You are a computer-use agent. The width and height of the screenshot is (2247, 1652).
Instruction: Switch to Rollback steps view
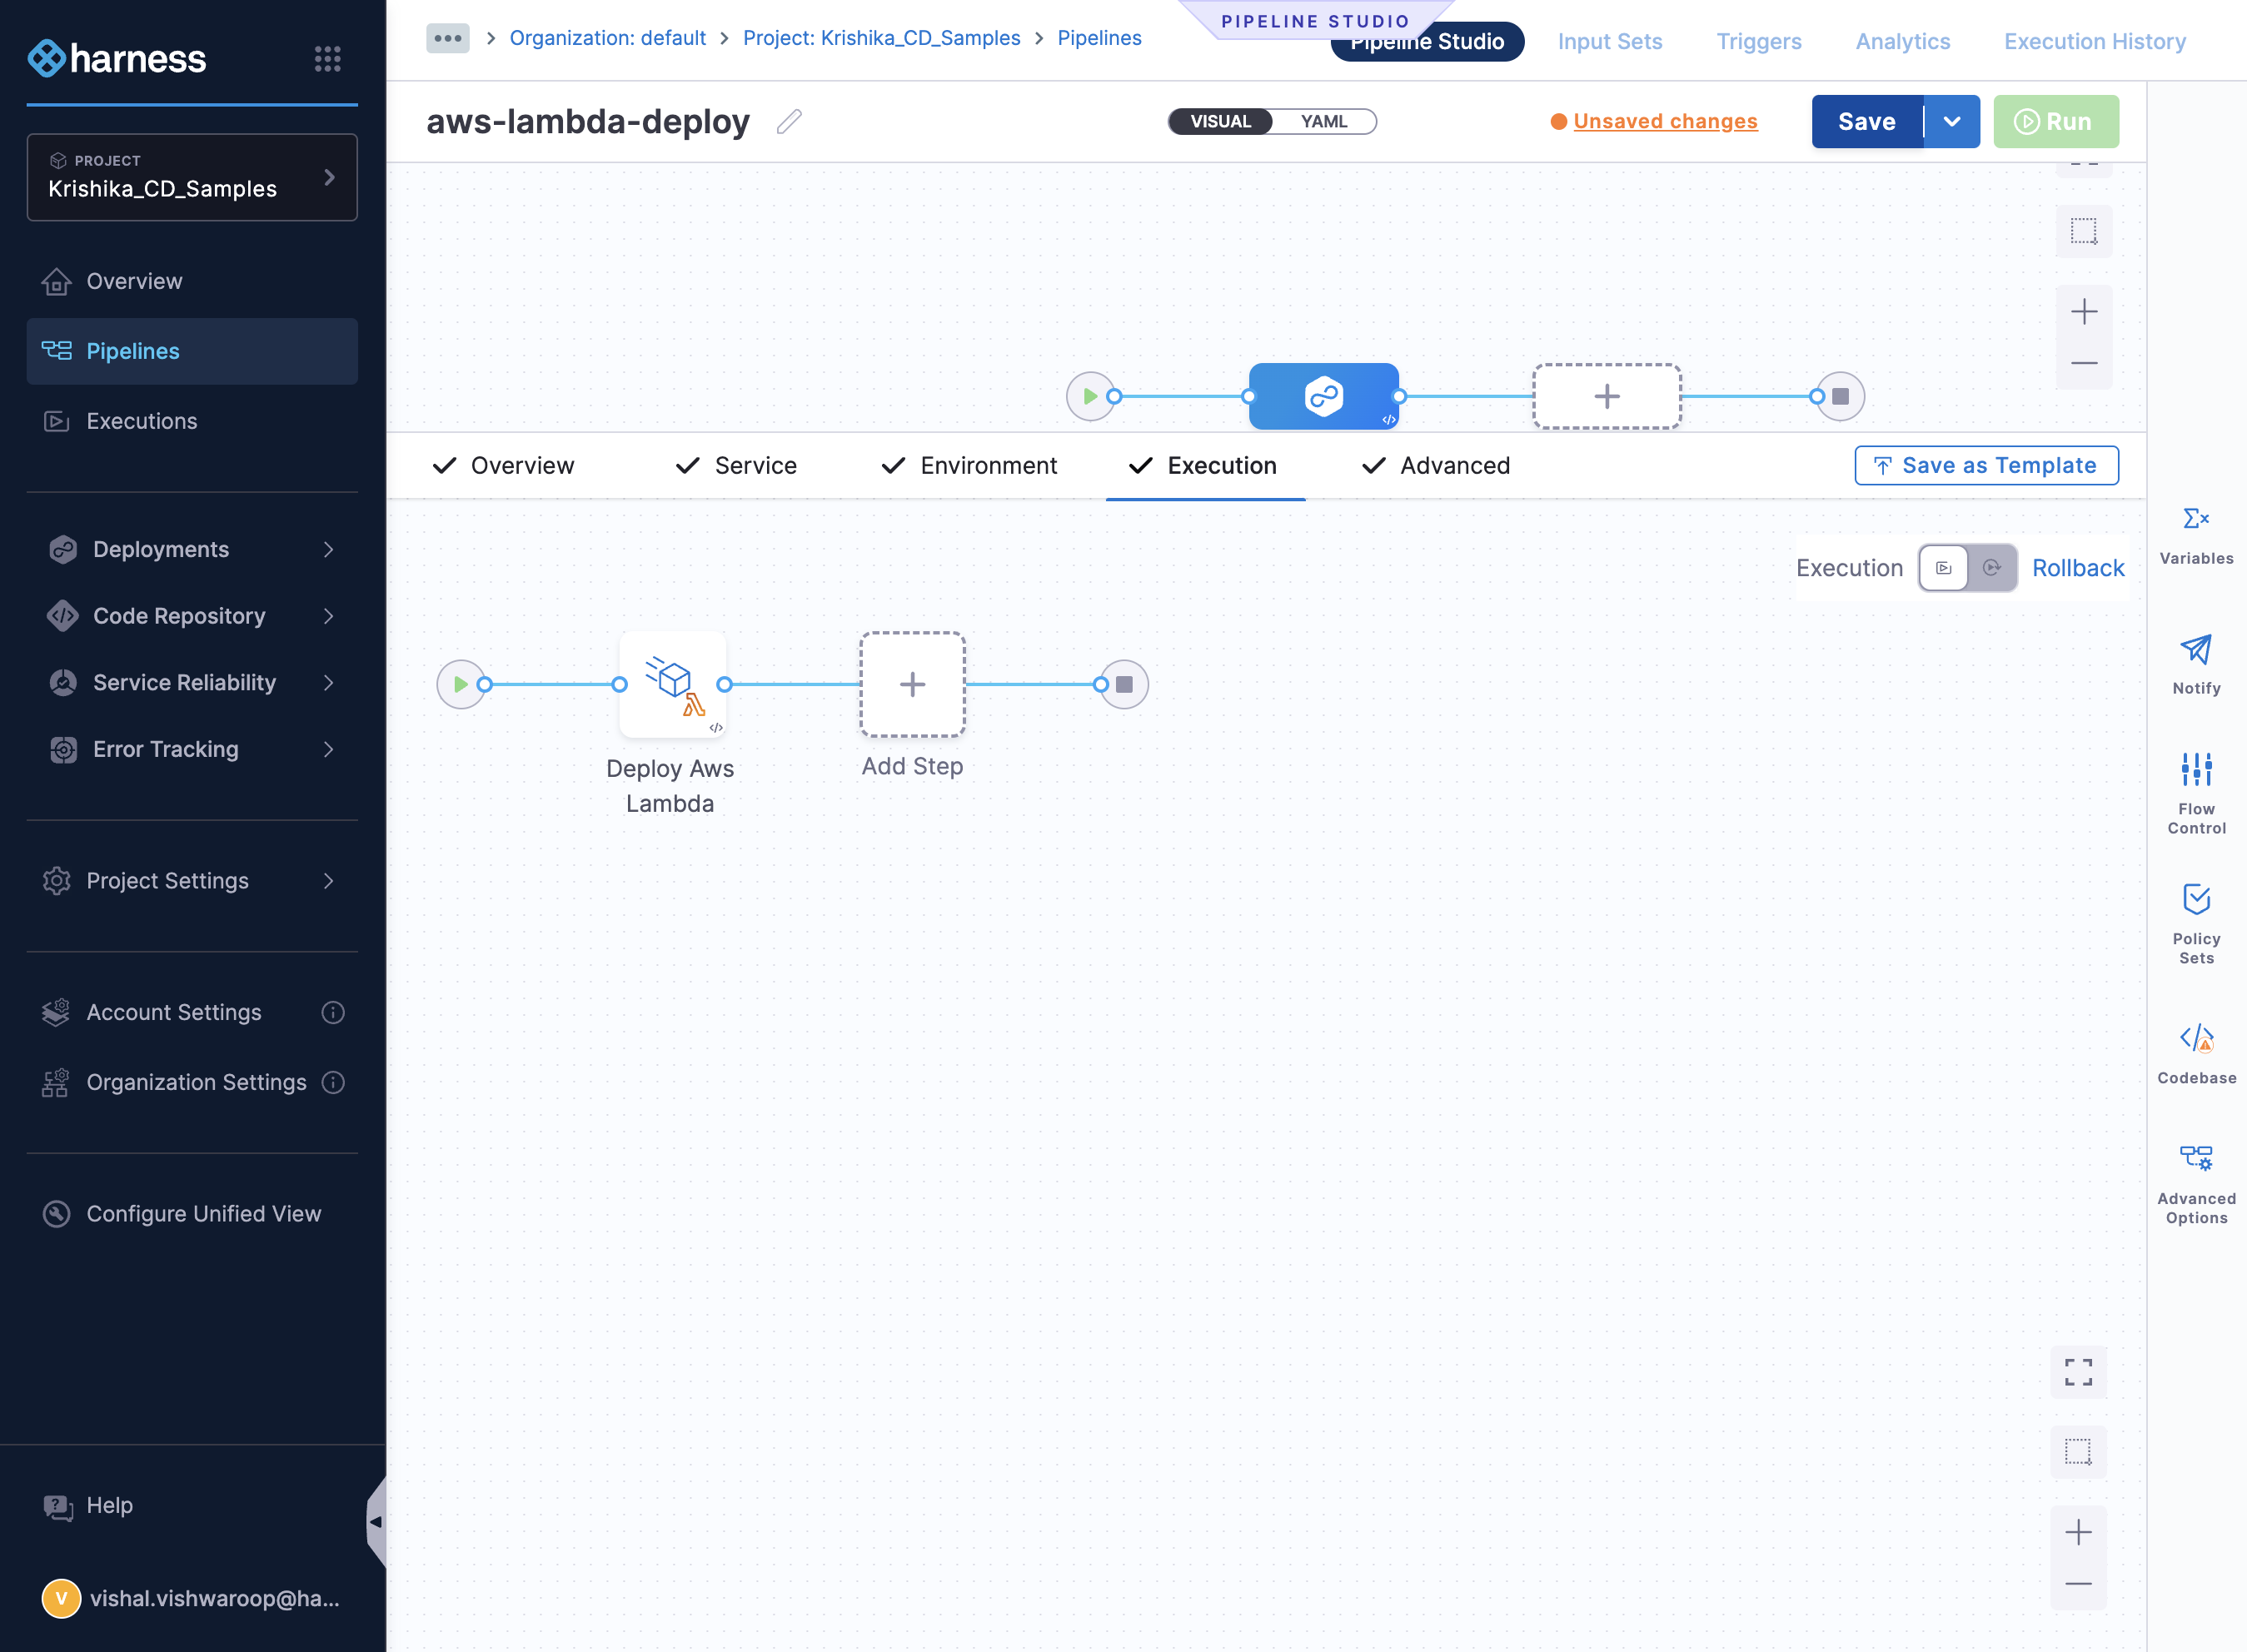pos(2077,568)
